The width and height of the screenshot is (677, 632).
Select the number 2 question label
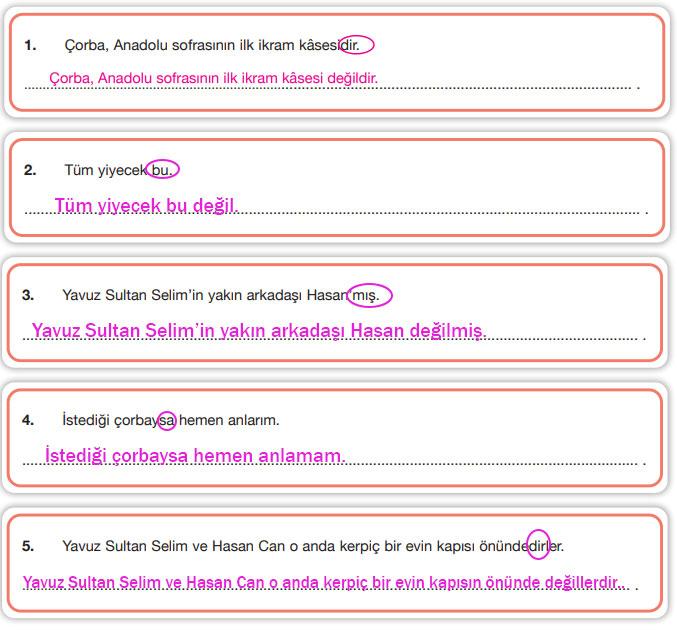pos(30,170)
